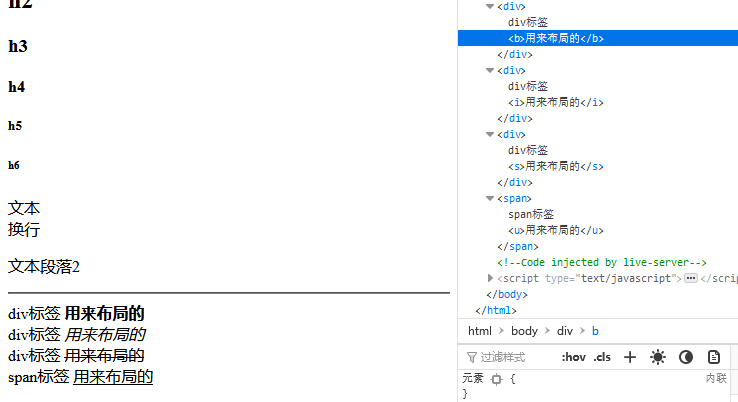The image size is (738, 402).
Task: Click the 文本段落2 paragraph
Action: [x=44, y=267]
